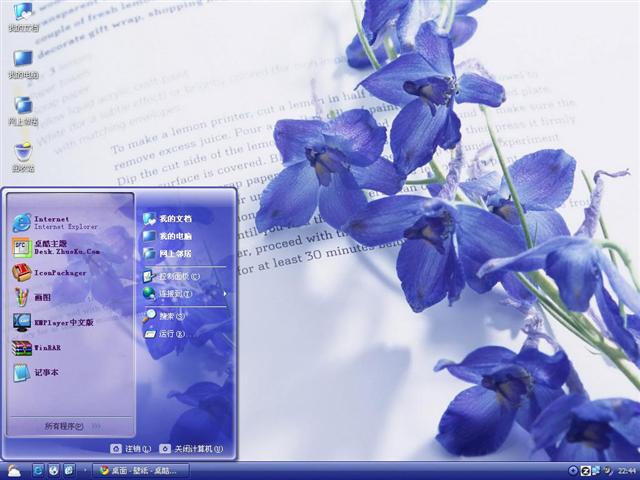This screenshot has width=640, height=480.
Task: Open 网上邻居 in Start menu right pane
Action: (167, 253)
